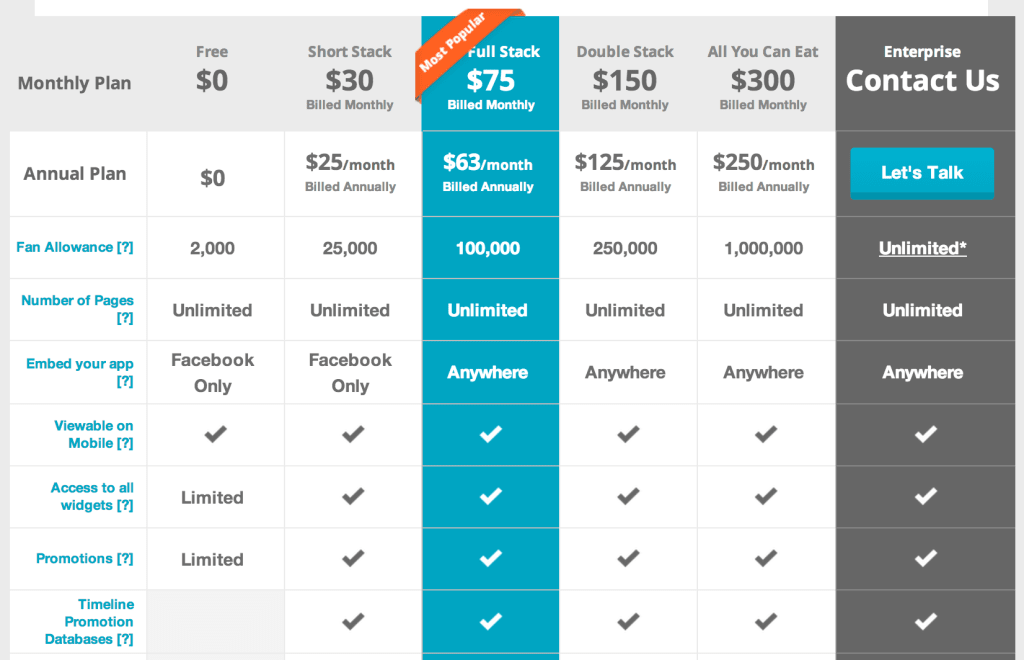Open Viewable on Mobile [?] help
Screen dimensions: 1024x660
(94, 434)
